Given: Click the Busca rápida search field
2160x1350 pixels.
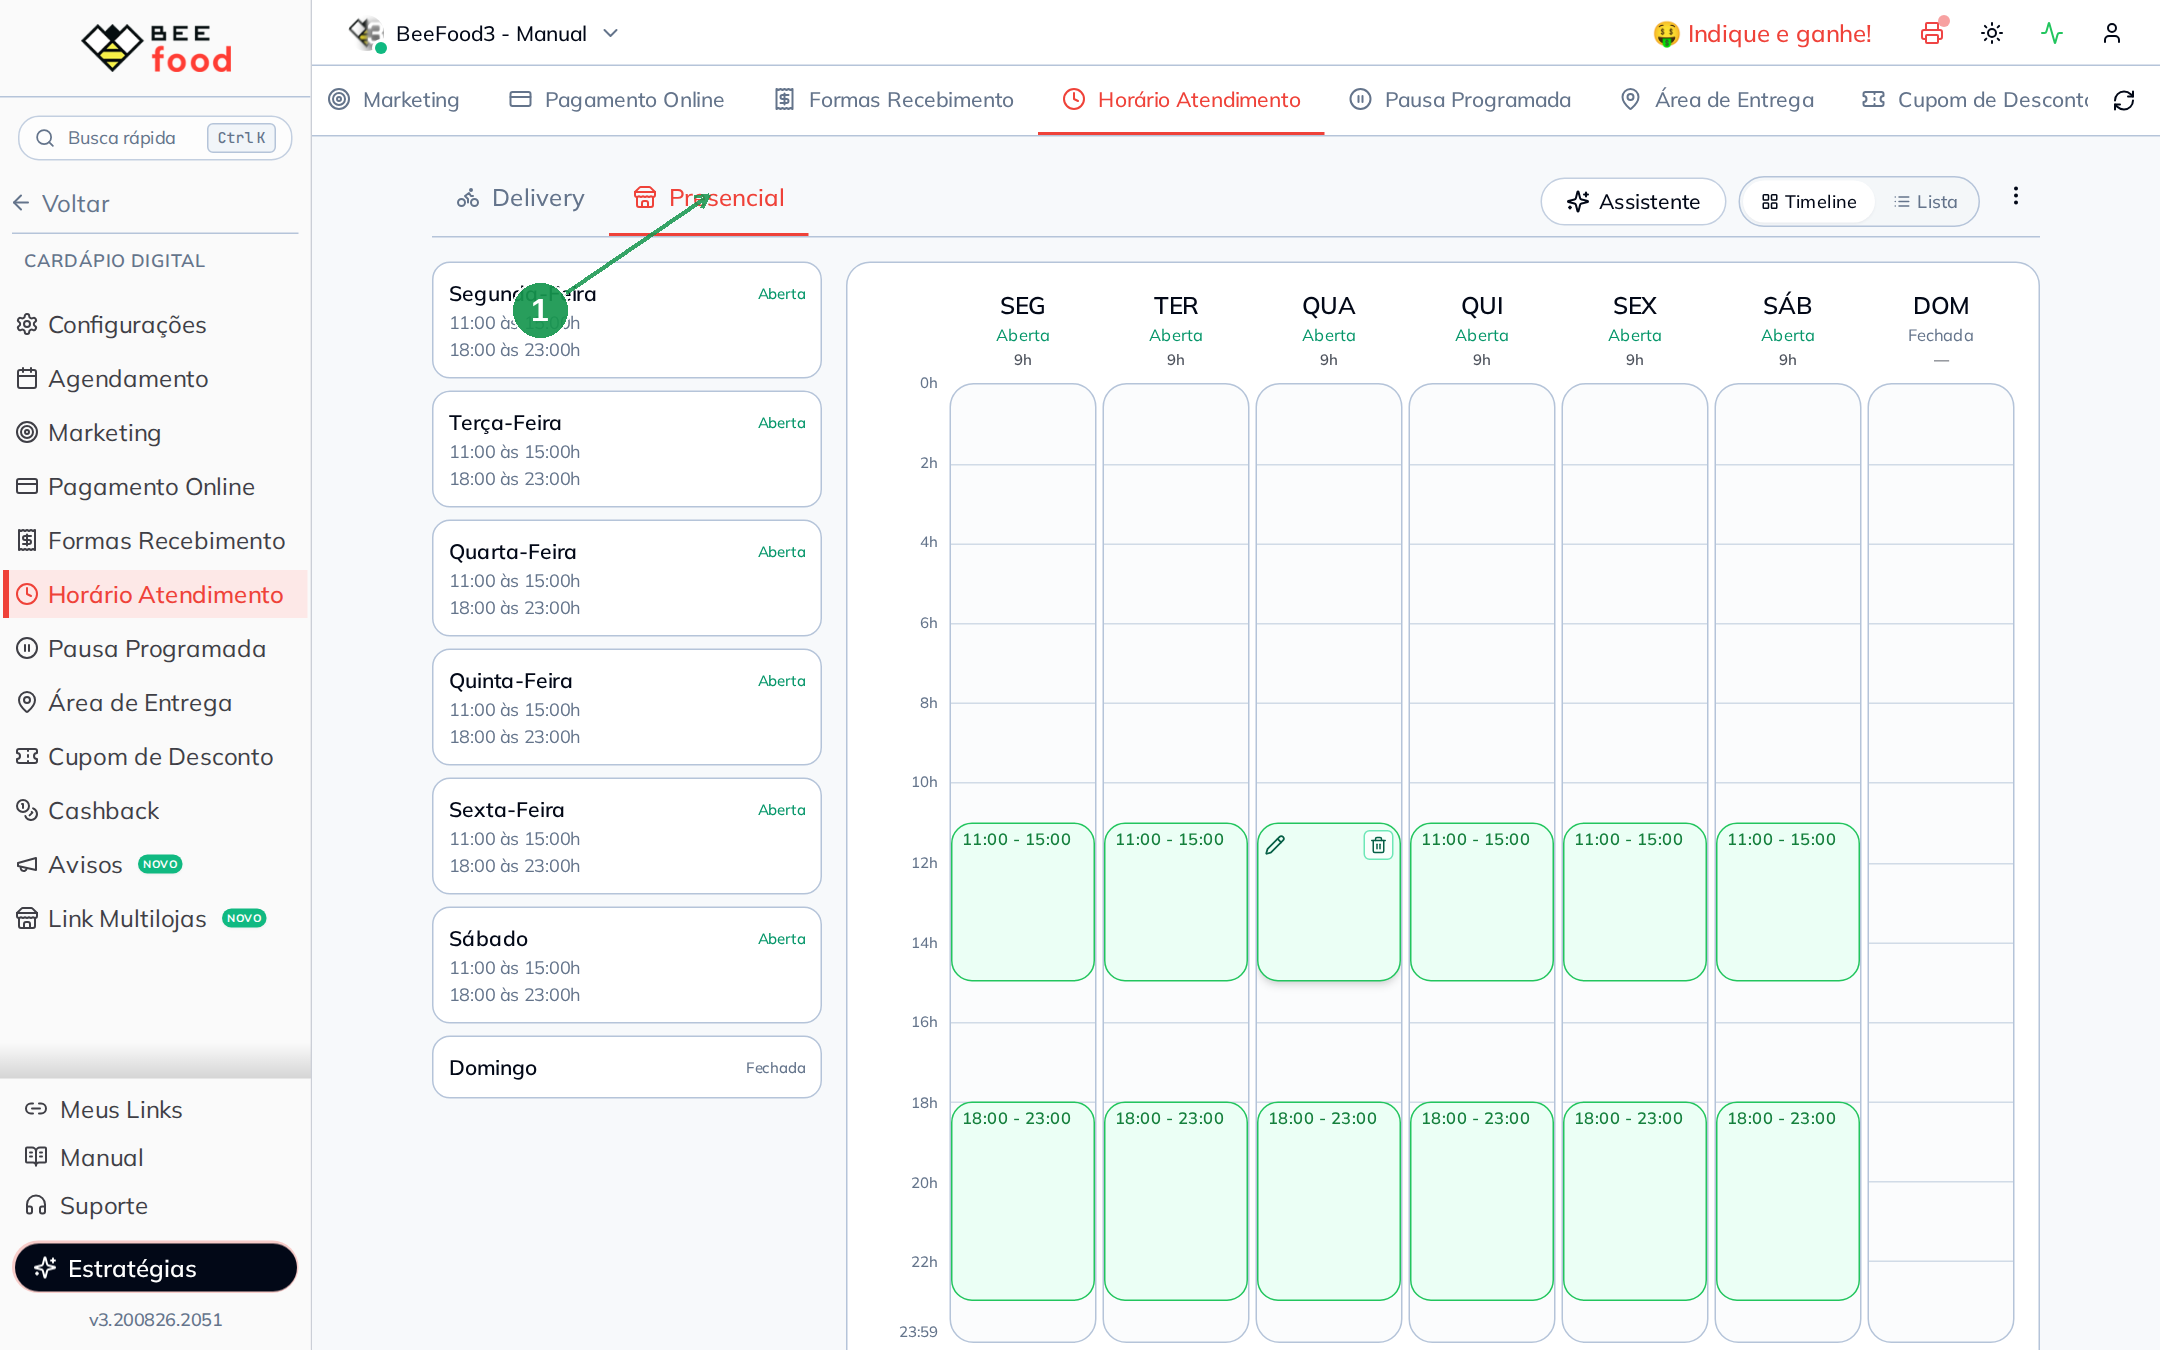Looking at the screenshot, I should click(x=155, y=138).
